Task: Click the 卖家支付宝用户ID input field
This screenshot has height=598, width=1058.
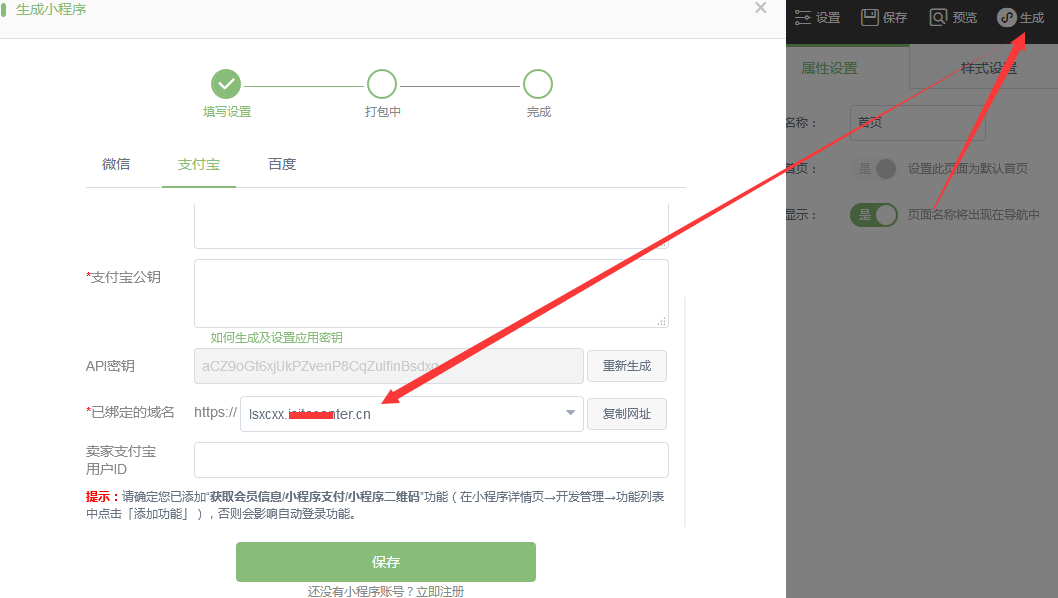Action: pos(431,460)
